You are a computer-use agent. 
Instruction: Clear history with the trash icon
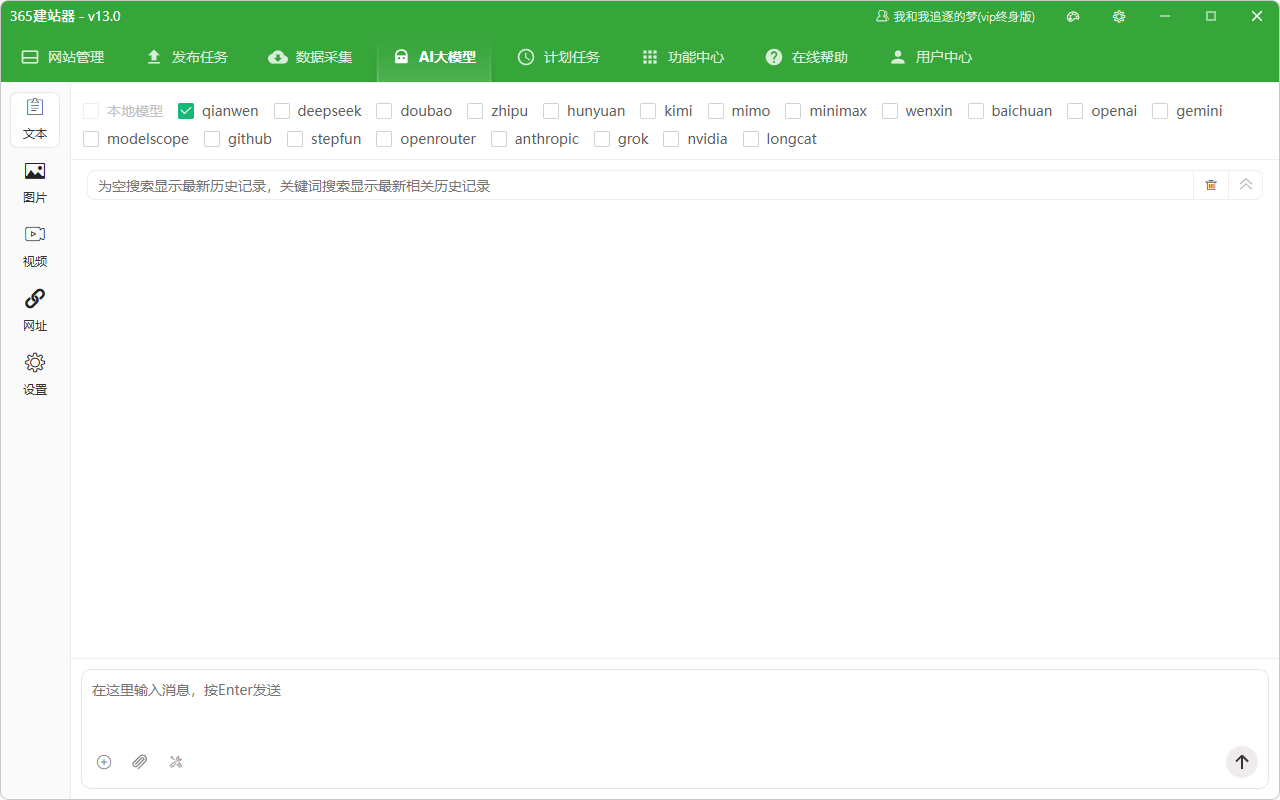1211,185
